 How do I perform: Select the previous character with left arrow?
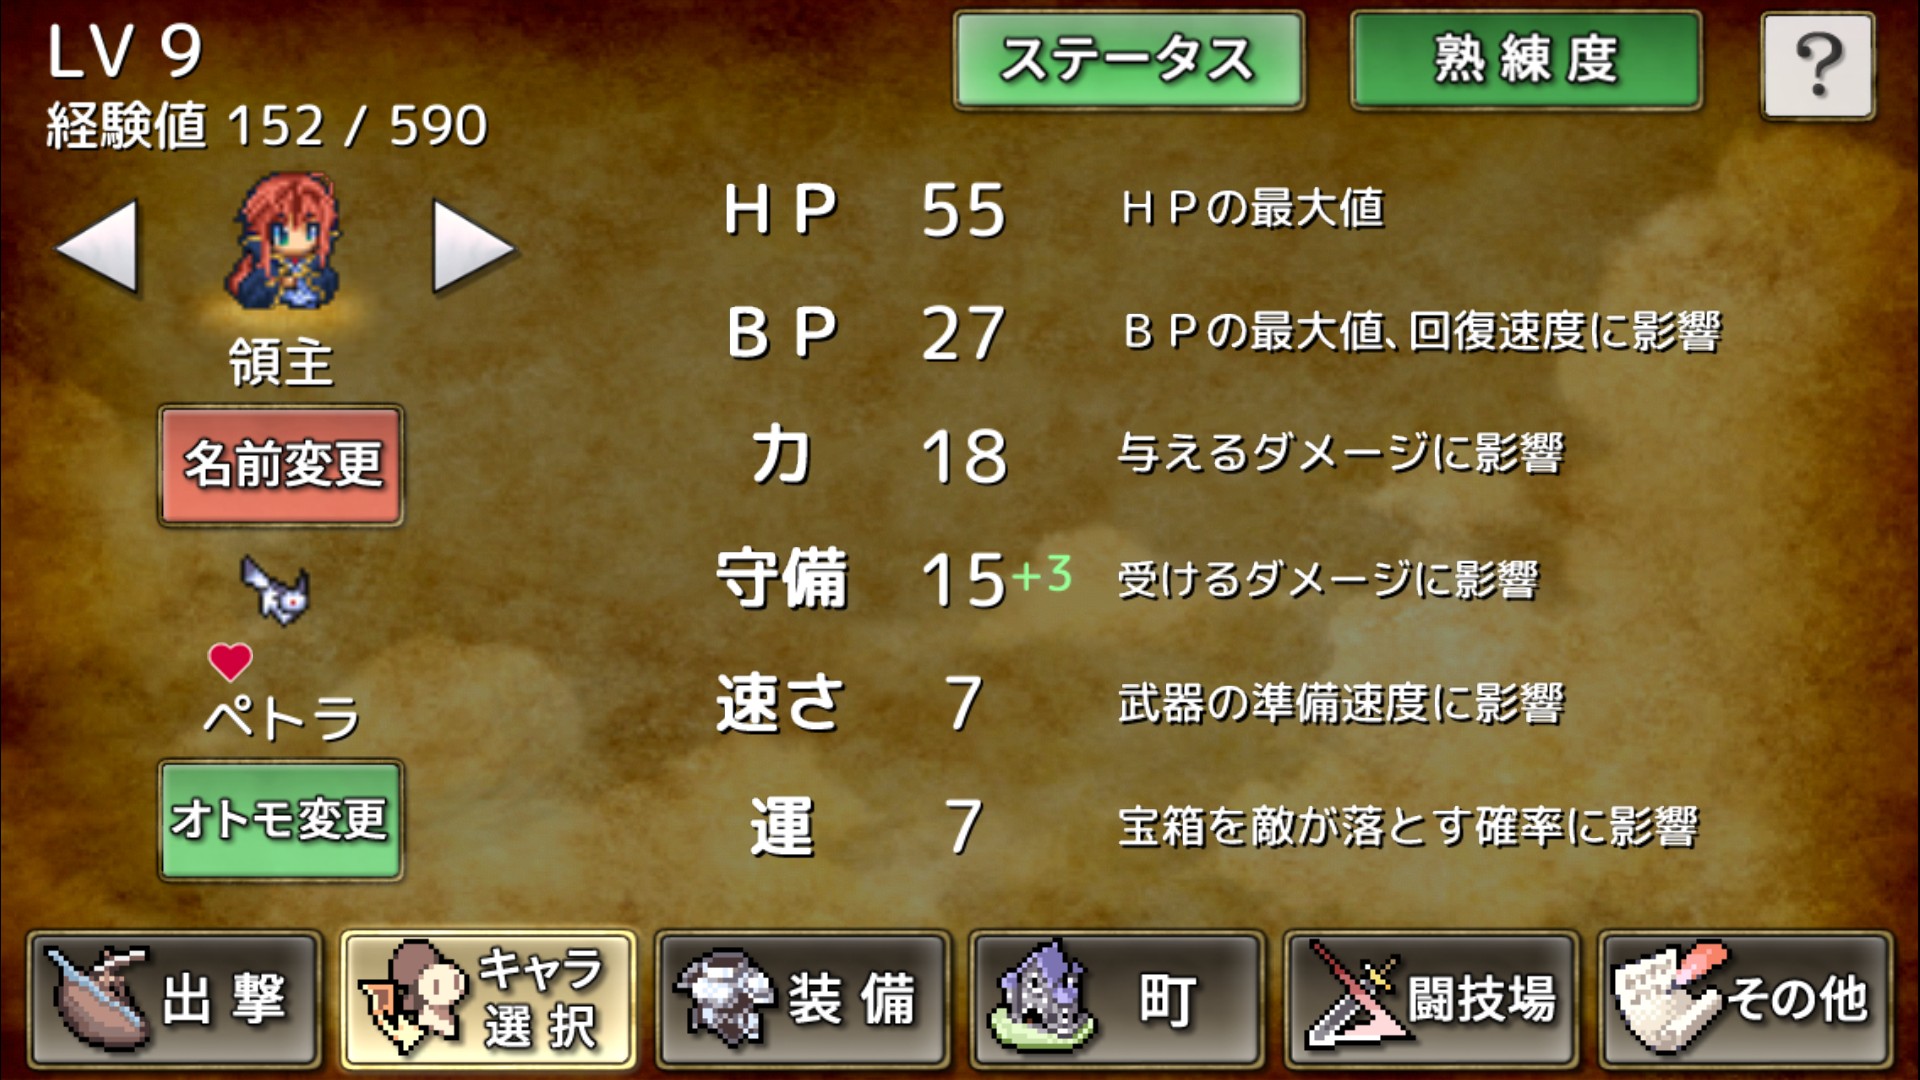97,246
